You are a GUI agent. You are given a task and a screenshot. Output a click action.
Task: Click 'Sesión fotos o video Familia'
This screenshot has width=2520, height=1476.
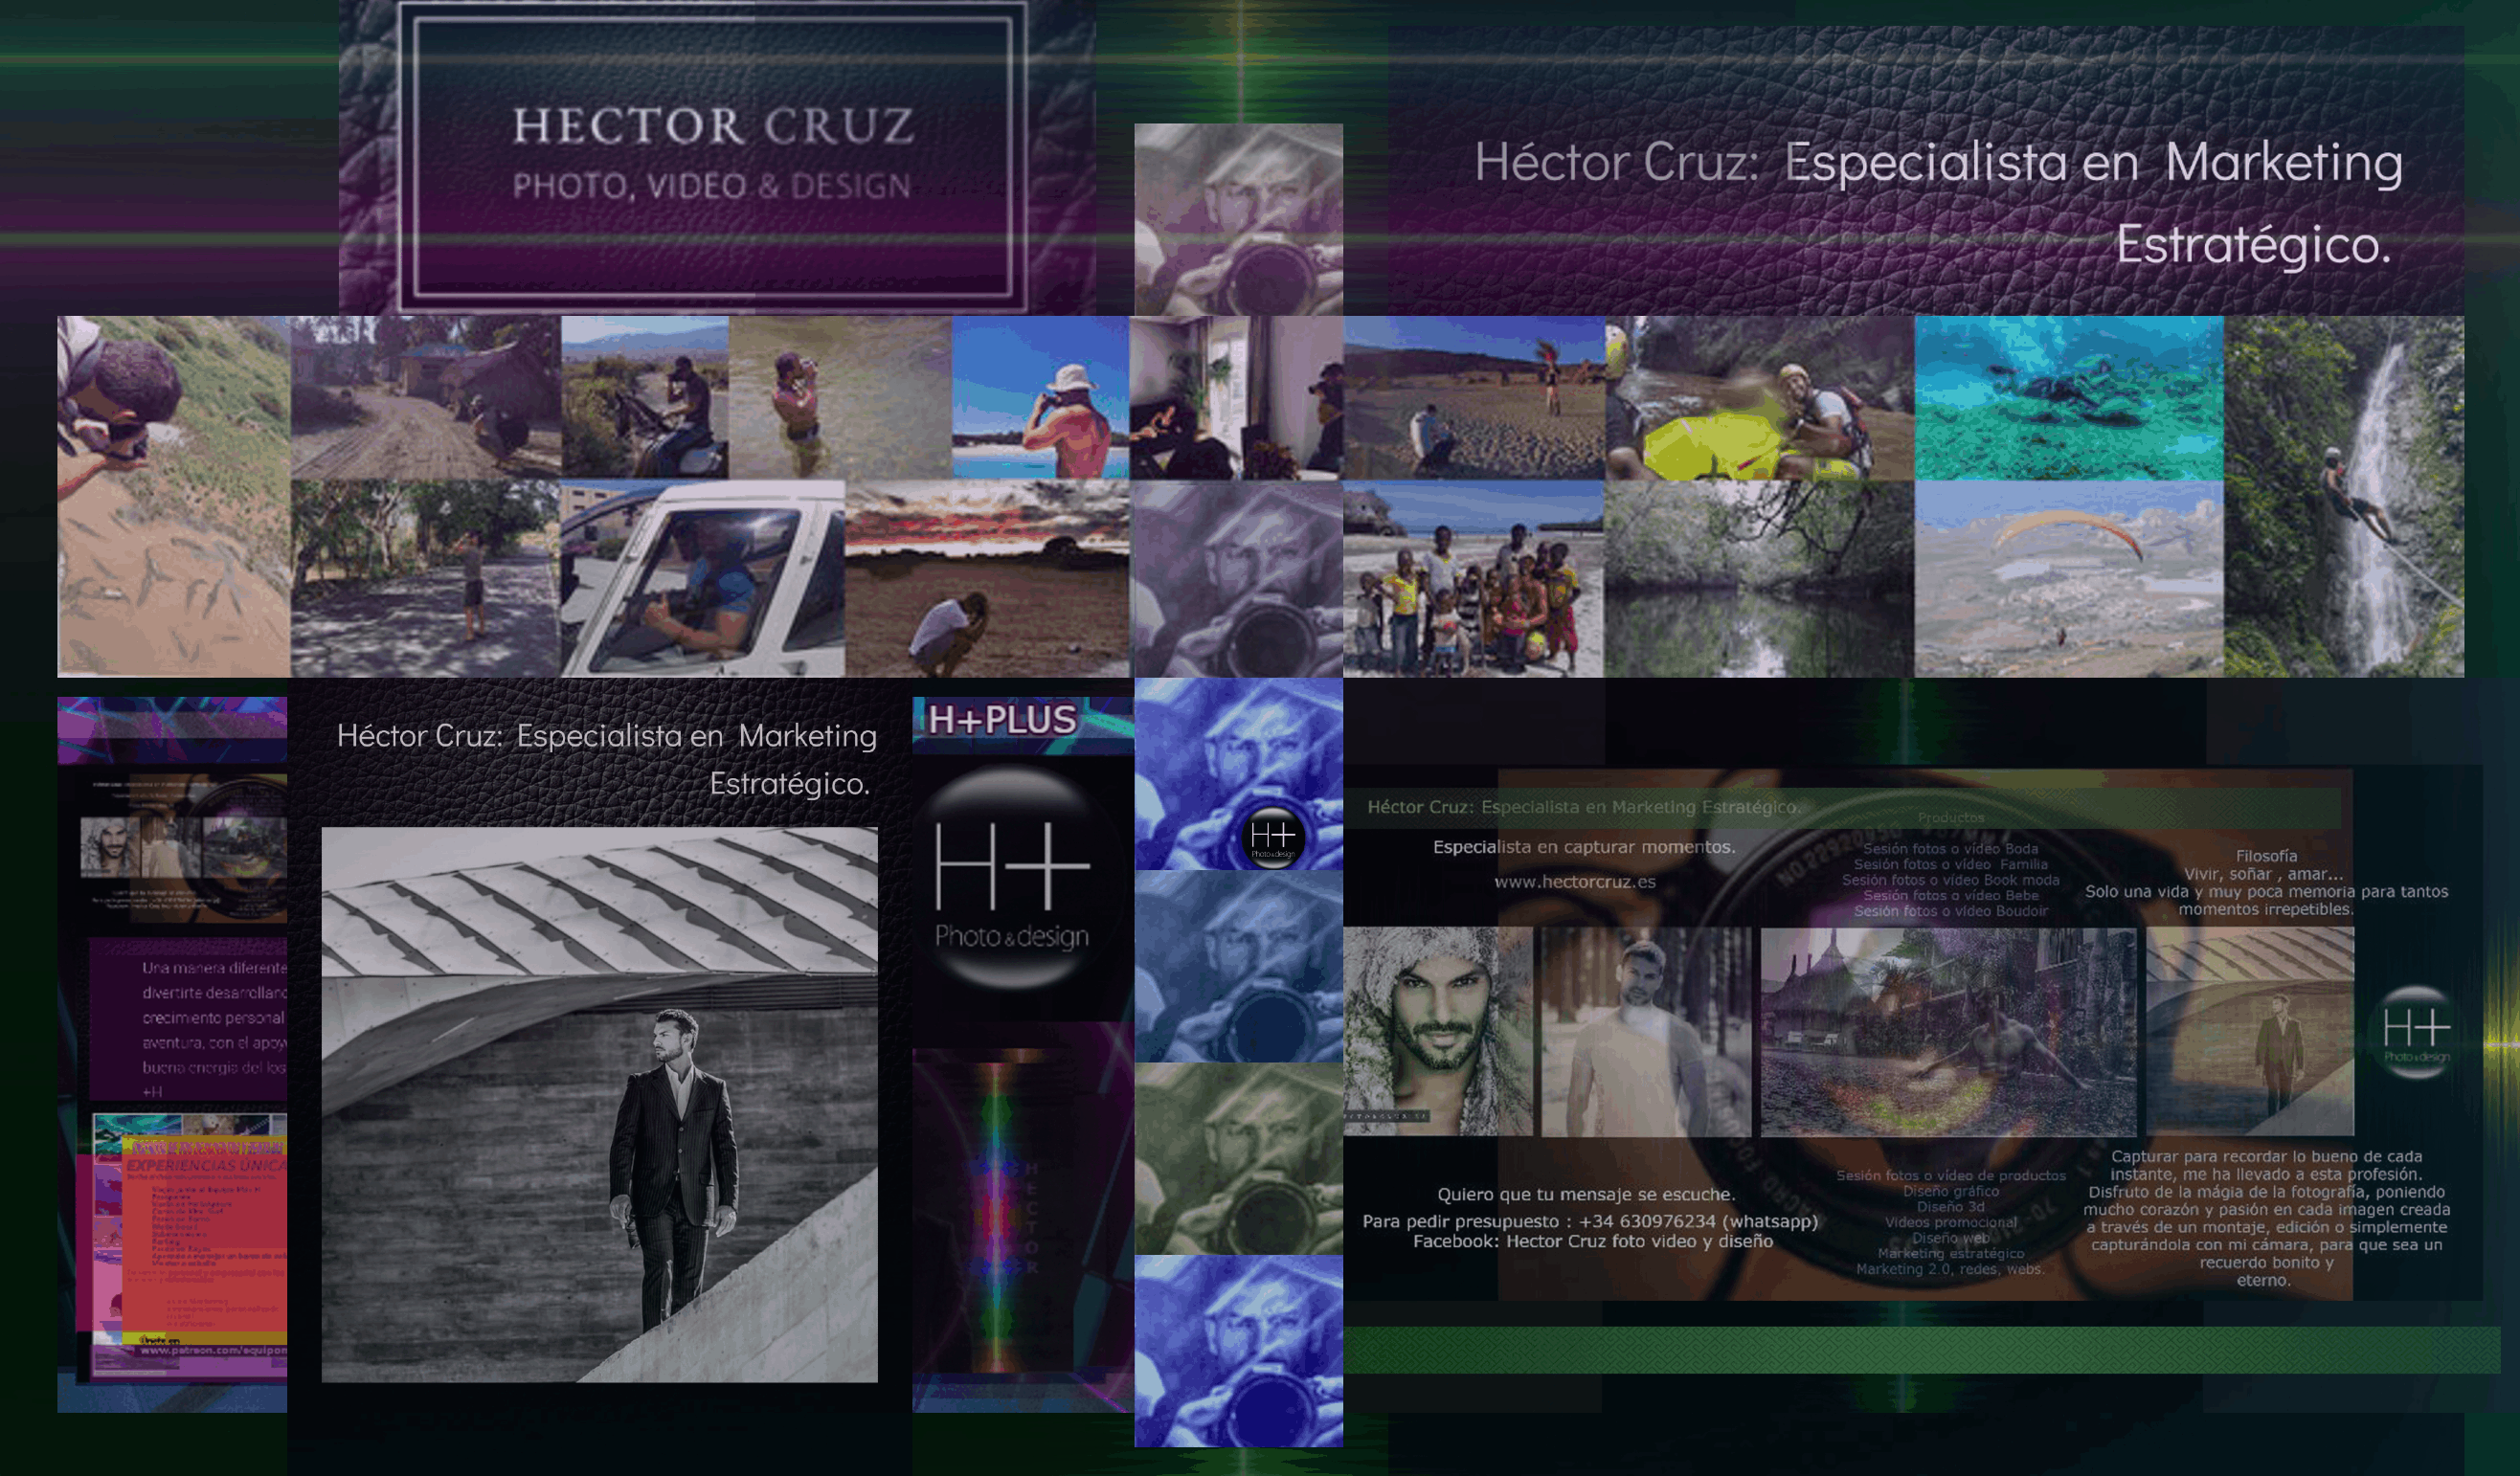pos(1950,865)
